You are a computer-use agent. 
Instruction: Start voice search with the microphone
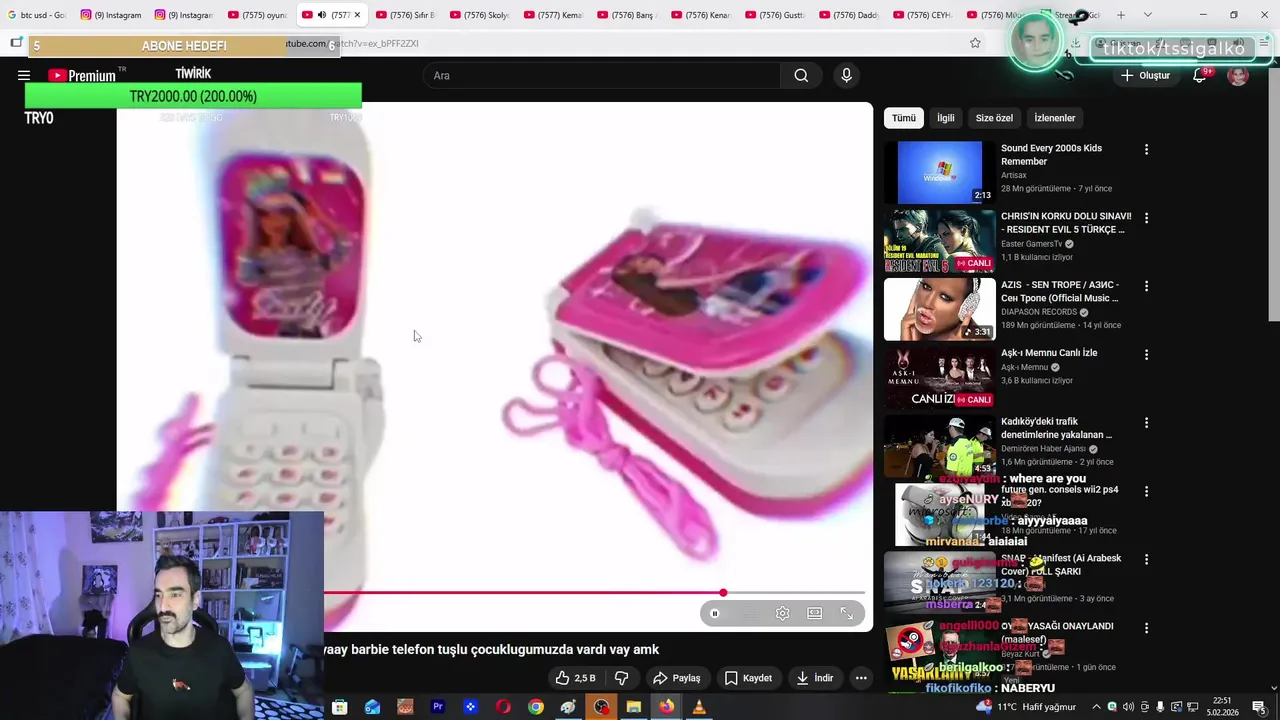pos(846,75)
